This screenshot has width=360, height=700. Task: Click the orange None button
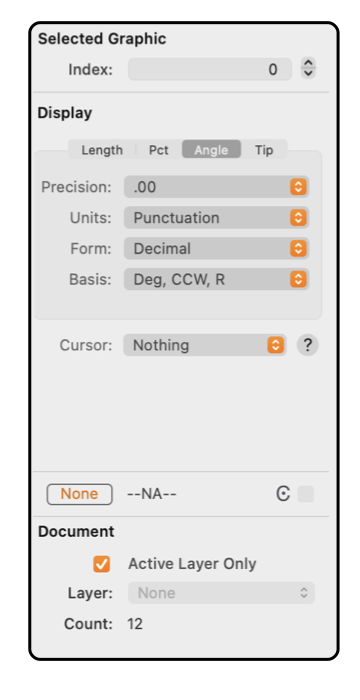coord(80,494)
